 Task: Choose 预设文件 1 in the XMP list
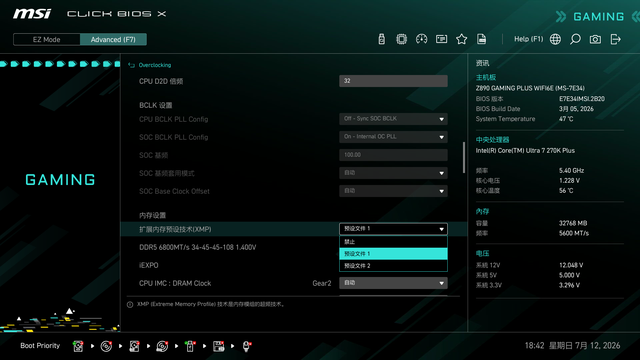point(393,253)
